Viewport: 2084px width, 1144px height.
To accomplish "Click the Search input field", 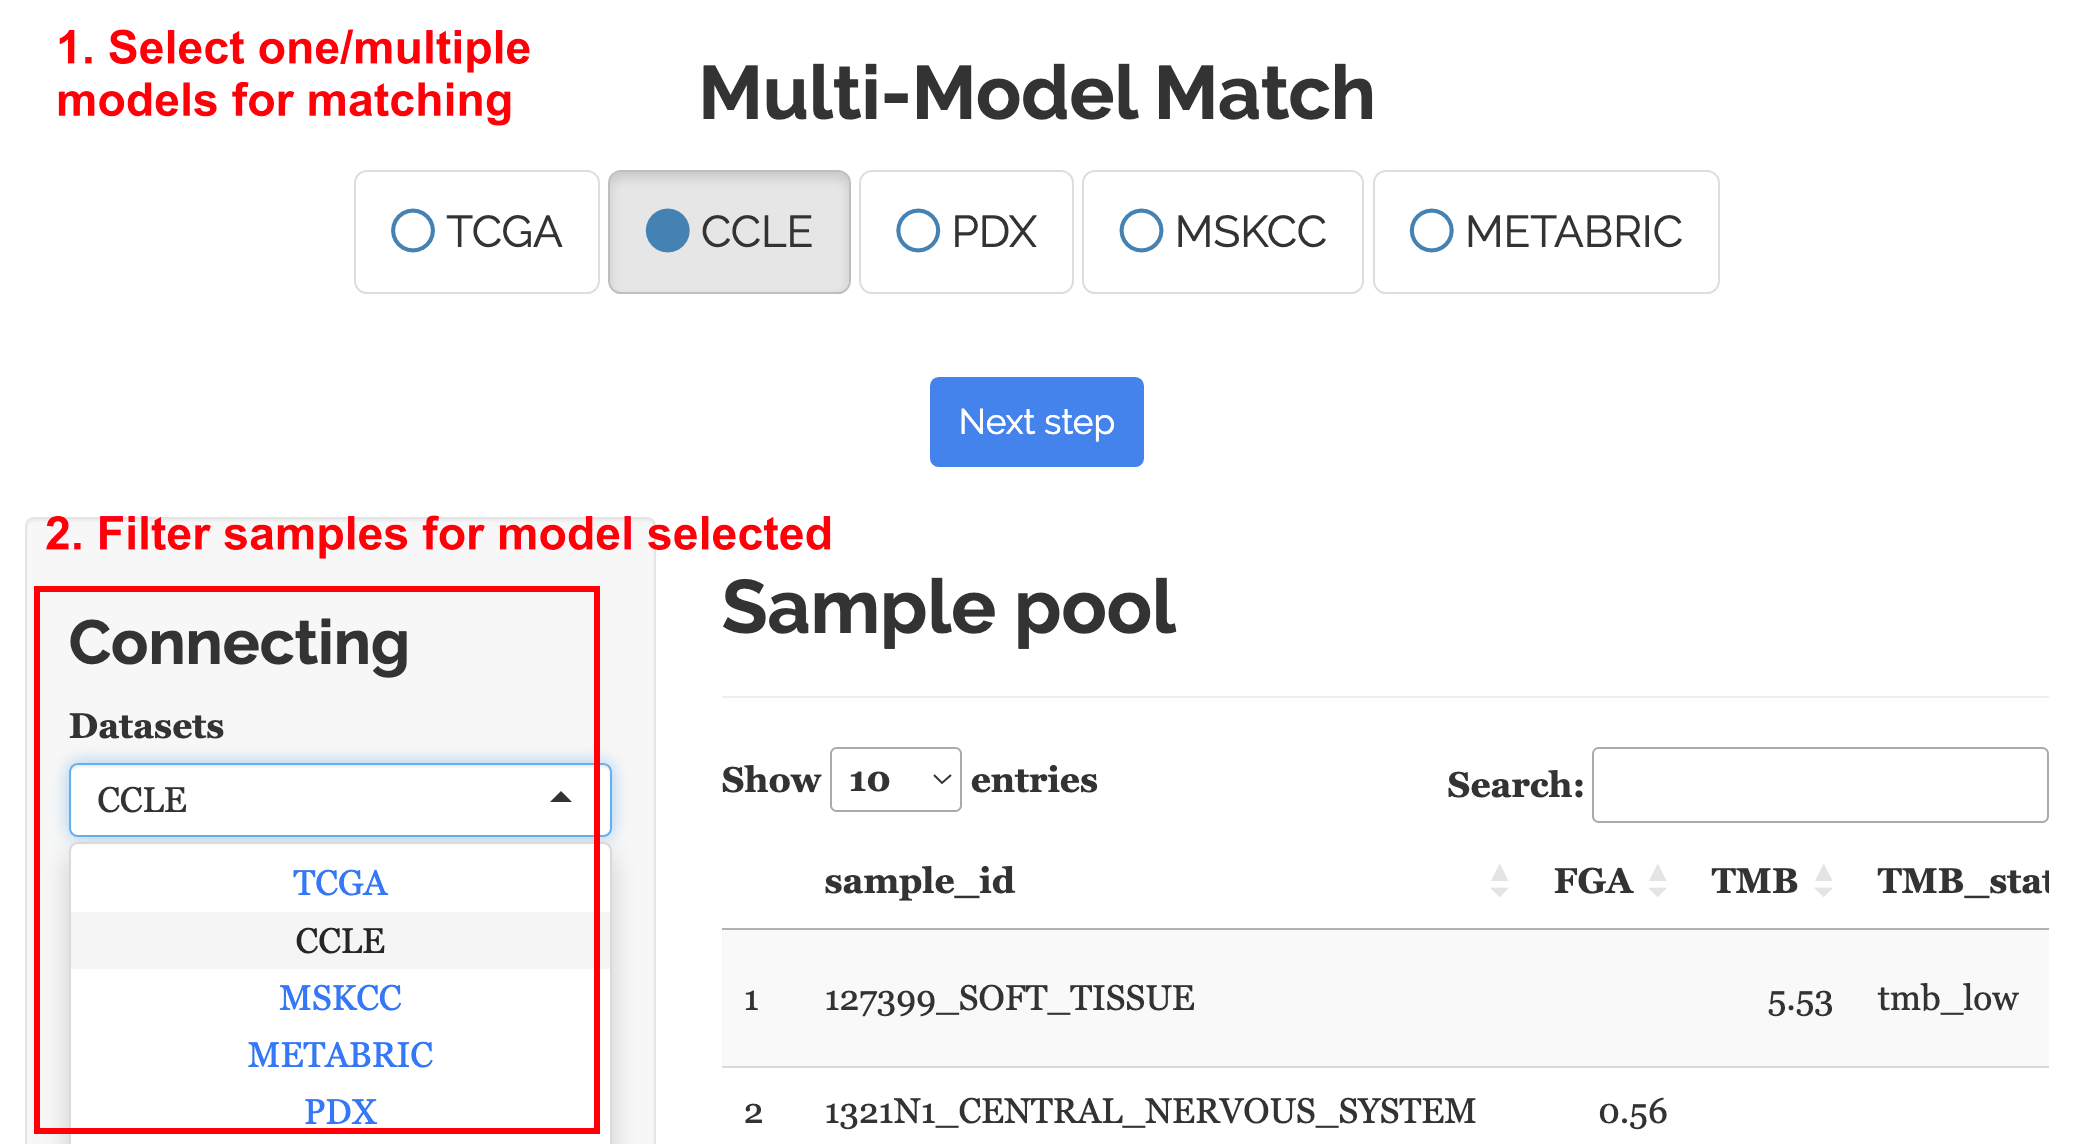I will pos(1819,785).
